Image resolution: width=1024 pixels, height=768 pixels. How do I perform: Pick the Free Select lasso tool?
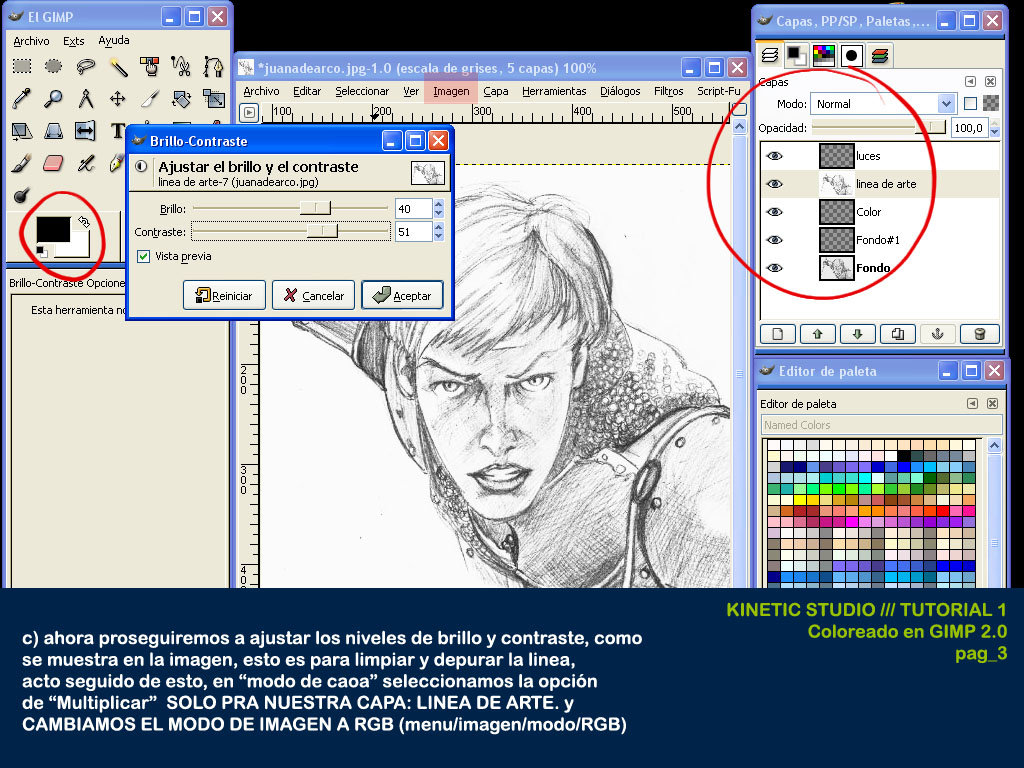86,66
